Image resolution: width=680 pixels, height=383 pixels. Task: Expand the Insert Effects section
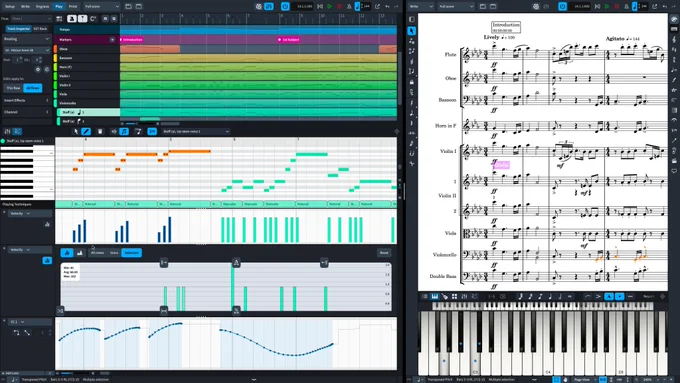[27, 100]
